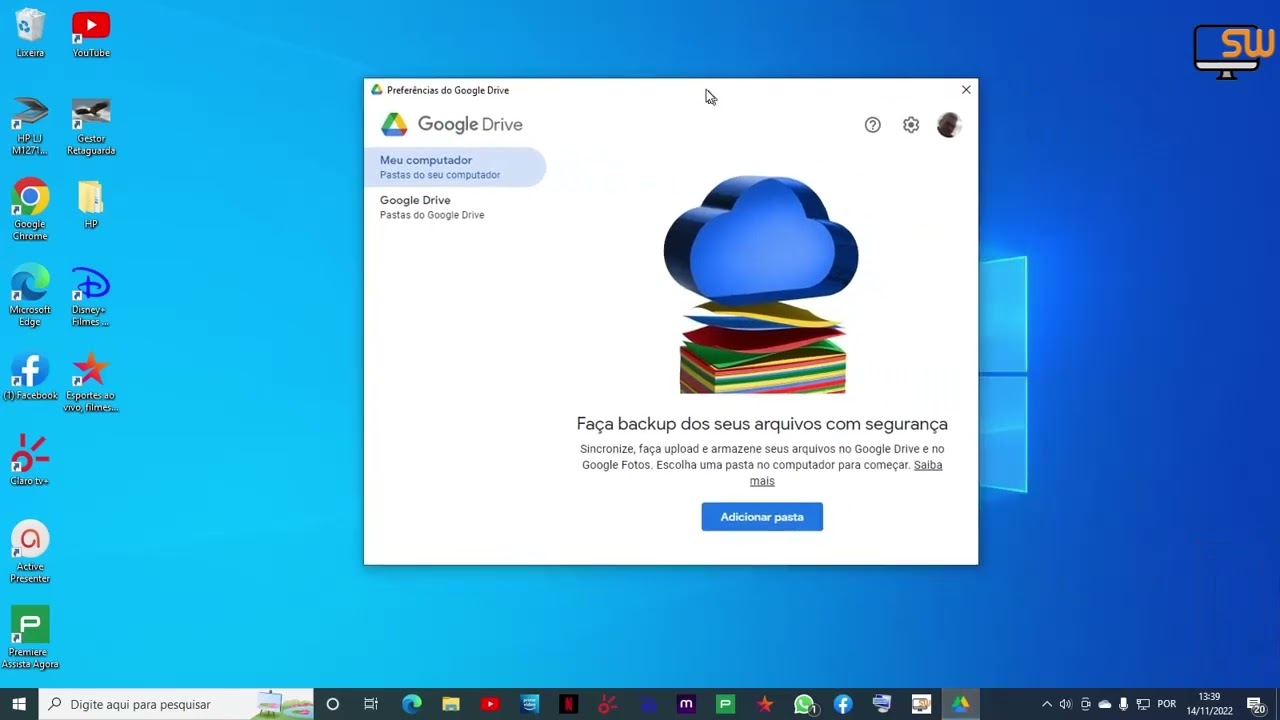Select the Microsoft Edge desktop shortcut
Image resolution: width=1280 pixels, height=720 pixels.
[x=30, y=296]
